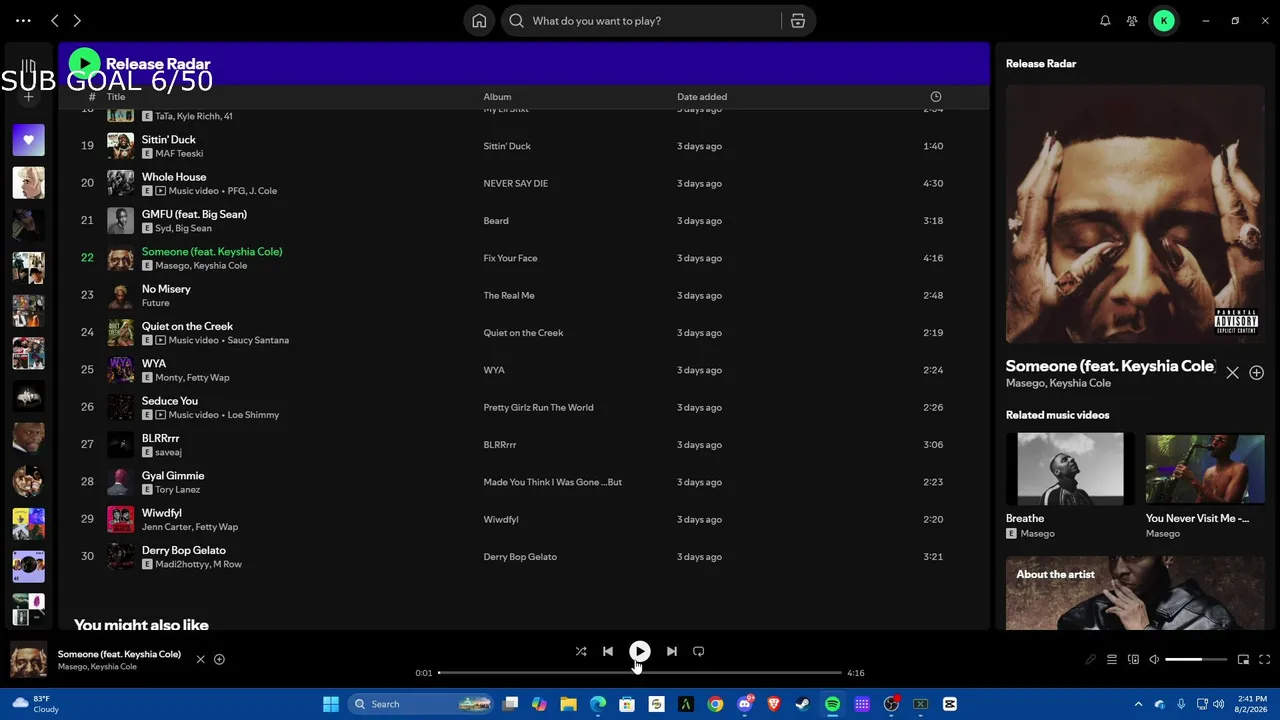Viewport: 1280px width, 720px height.
Task: Toggle repeat mode
Action: point(699,651)
